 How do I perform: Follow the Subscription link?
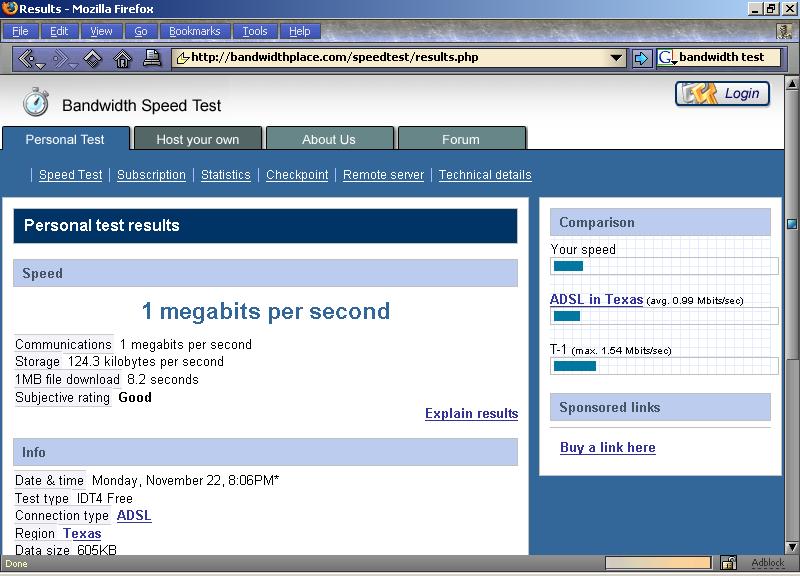(152, 175)
